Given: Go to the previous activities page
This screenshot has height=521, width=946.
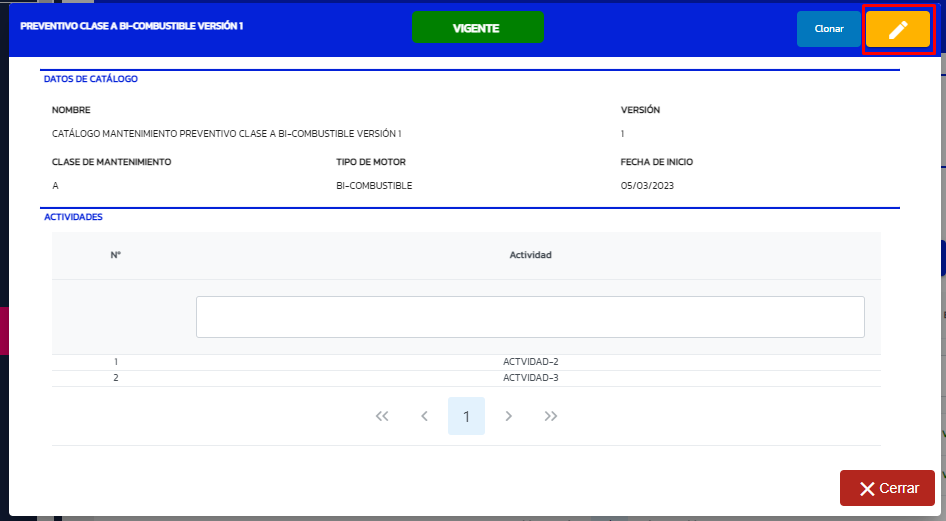Looking at the screenshot, I should tap(424, 416).
